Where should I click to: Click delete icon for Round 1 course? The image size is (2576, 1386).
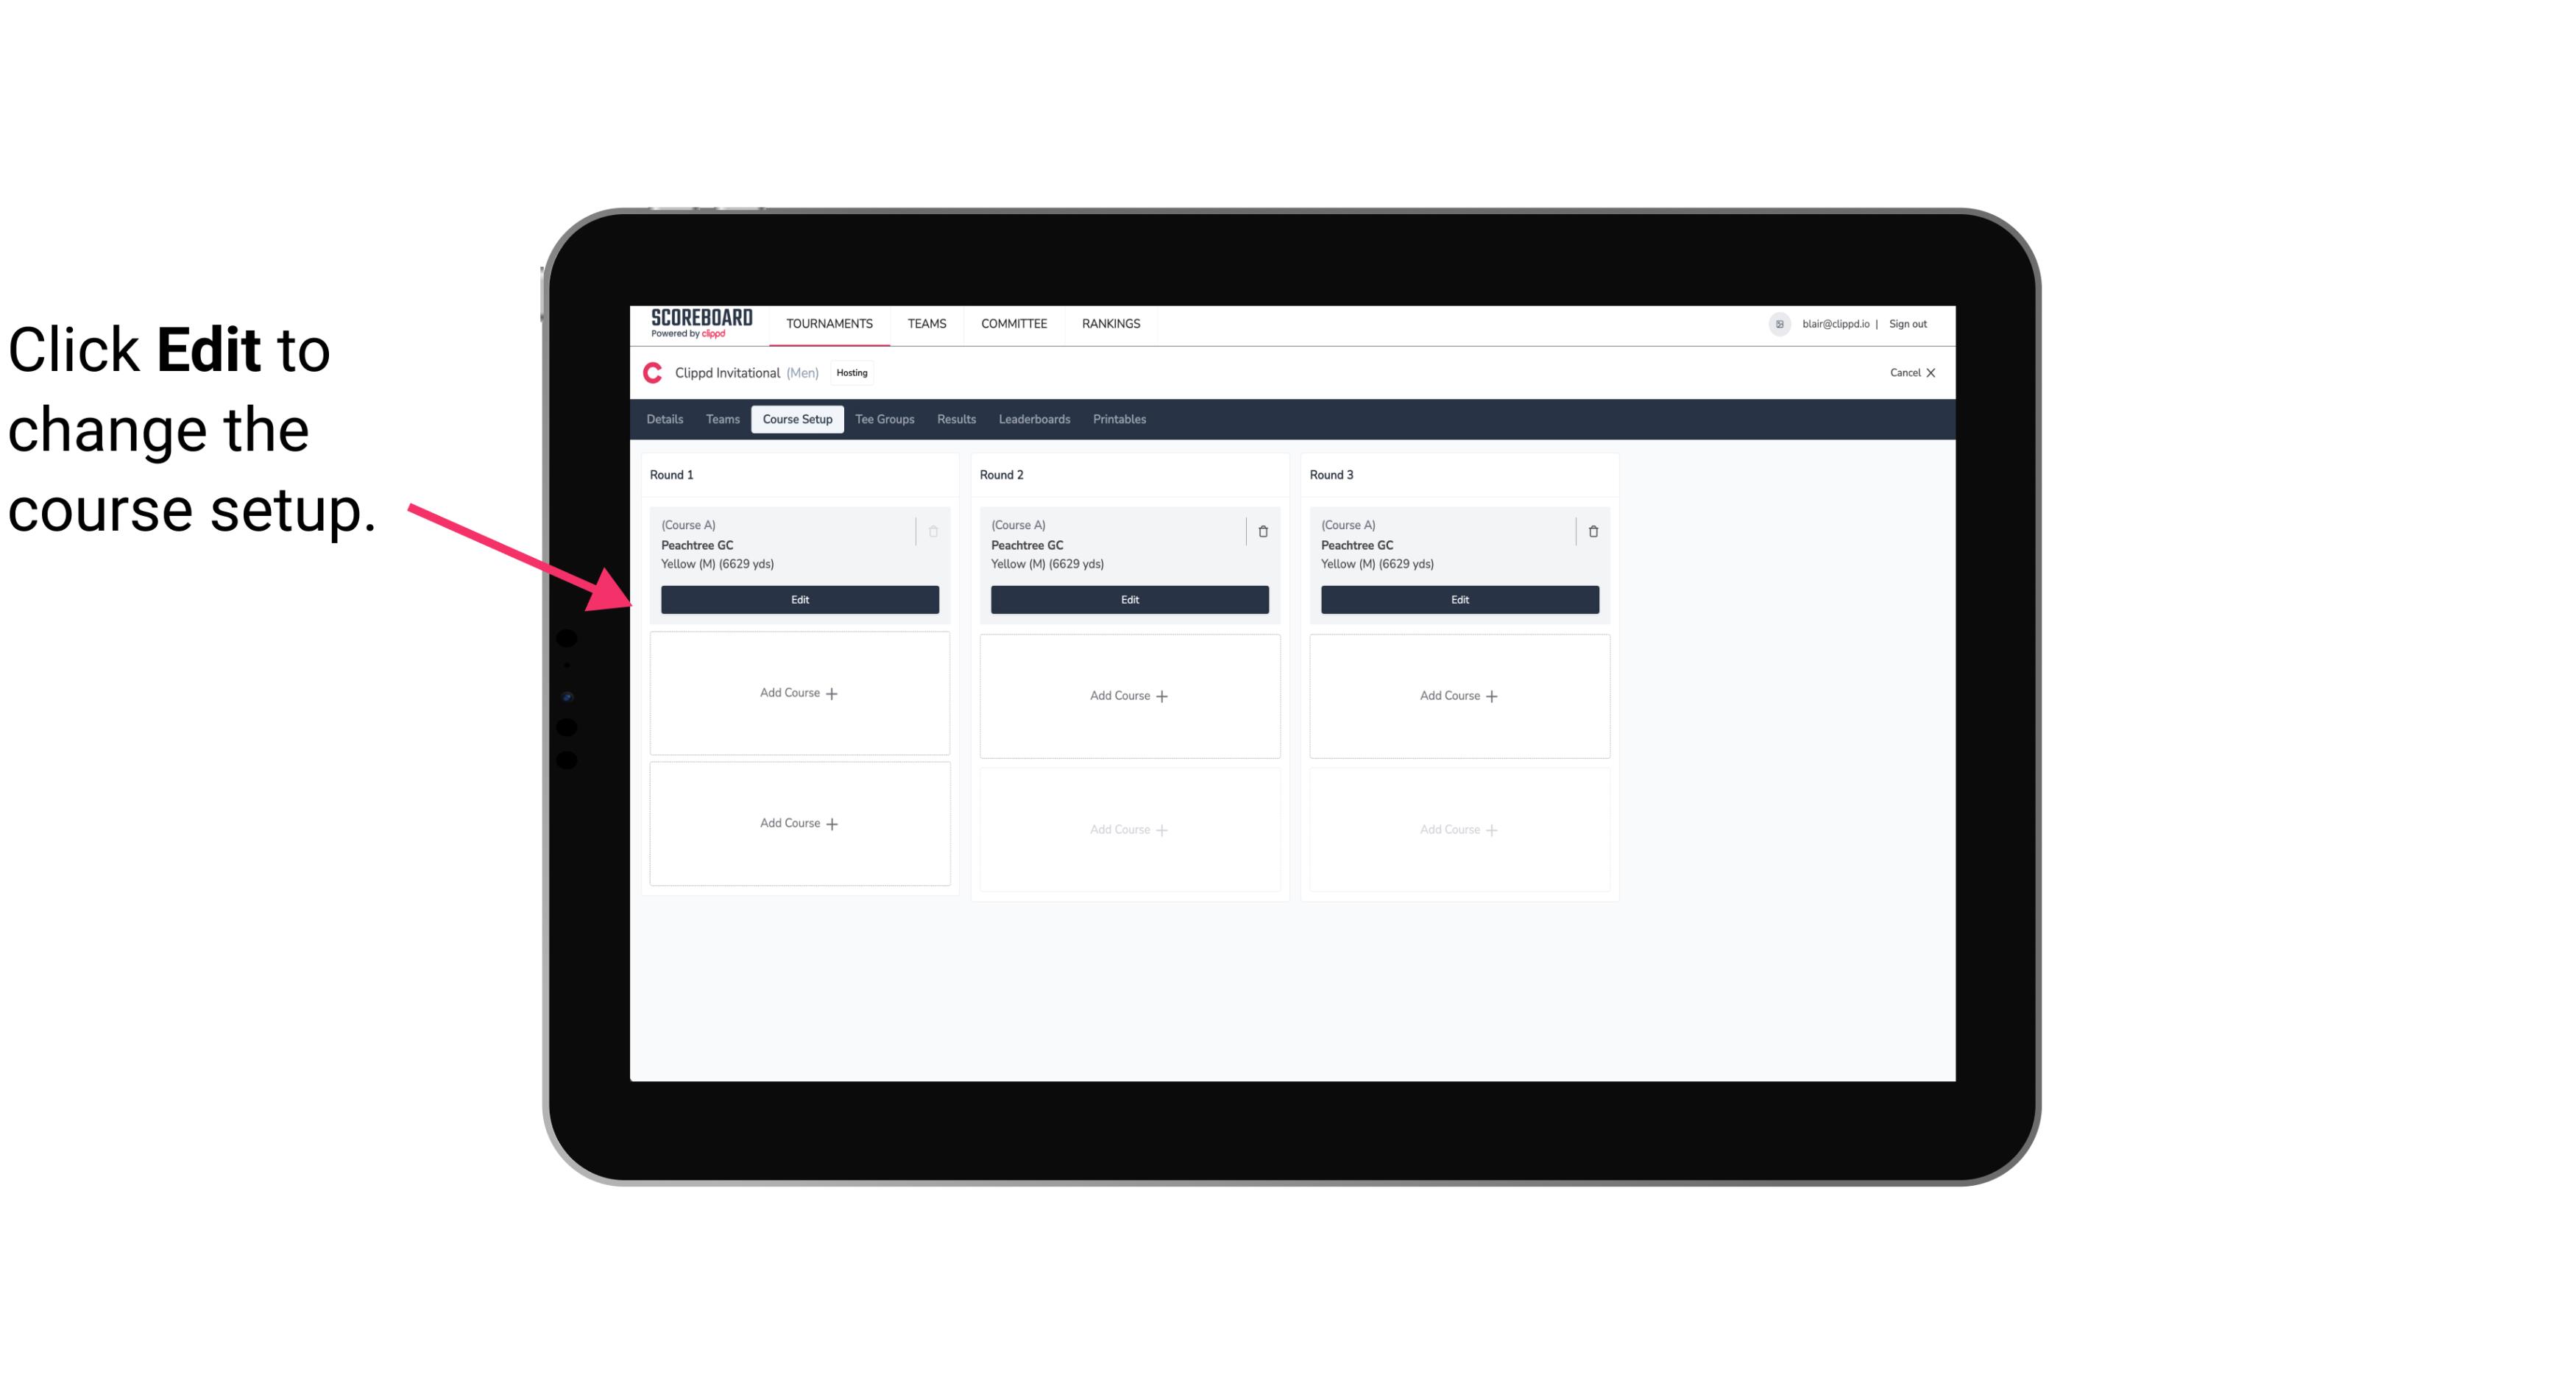coord(933,531)
